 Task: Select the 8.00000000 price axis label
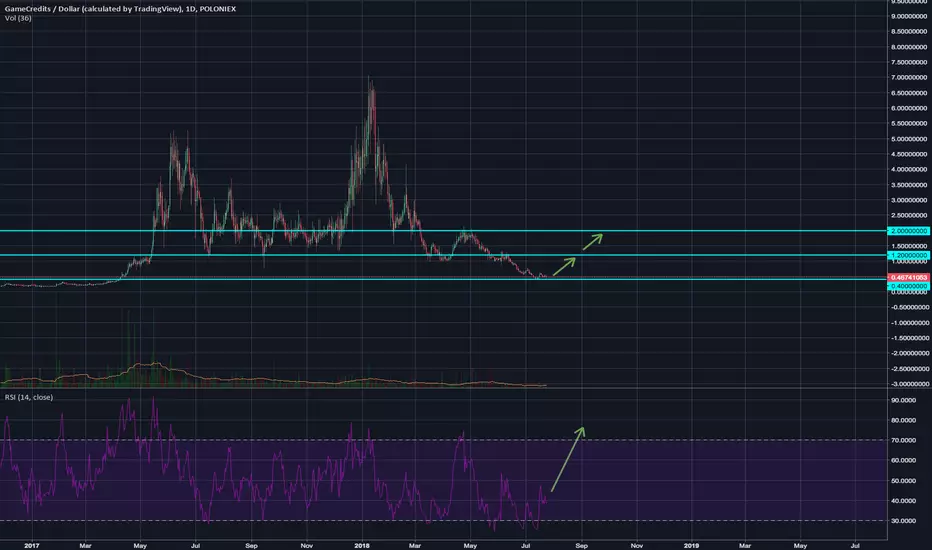909,47
